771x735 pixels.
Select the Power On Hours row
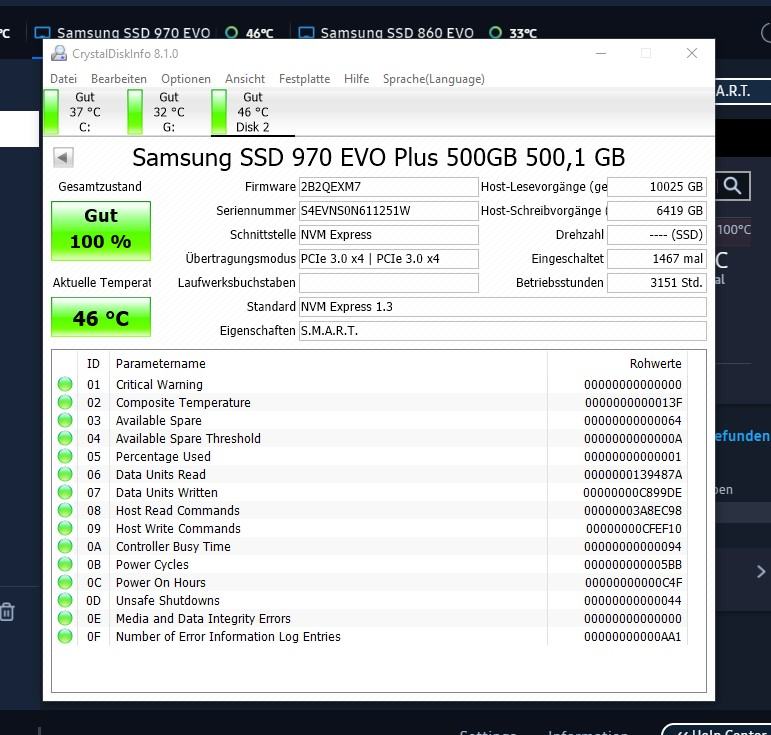click(370, 582)
